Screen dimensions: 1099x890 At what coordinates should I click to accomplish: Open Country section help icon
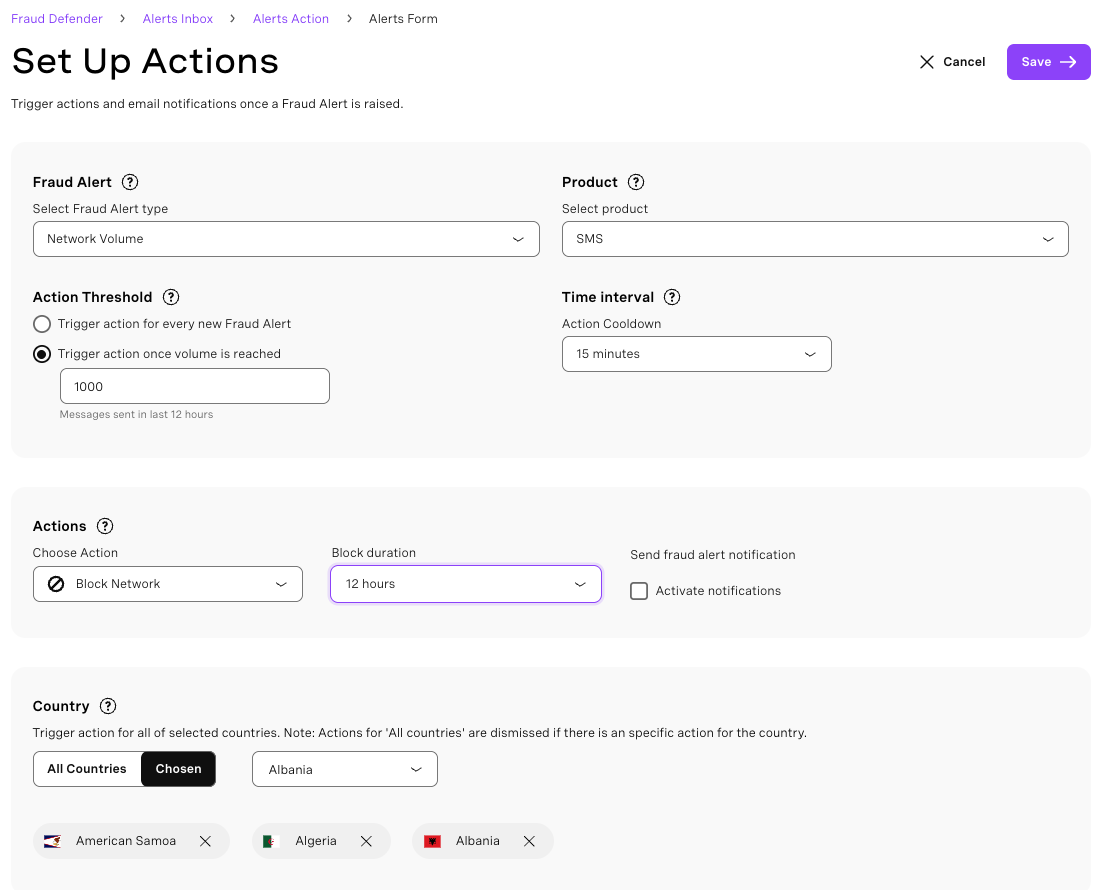point(108,706)
